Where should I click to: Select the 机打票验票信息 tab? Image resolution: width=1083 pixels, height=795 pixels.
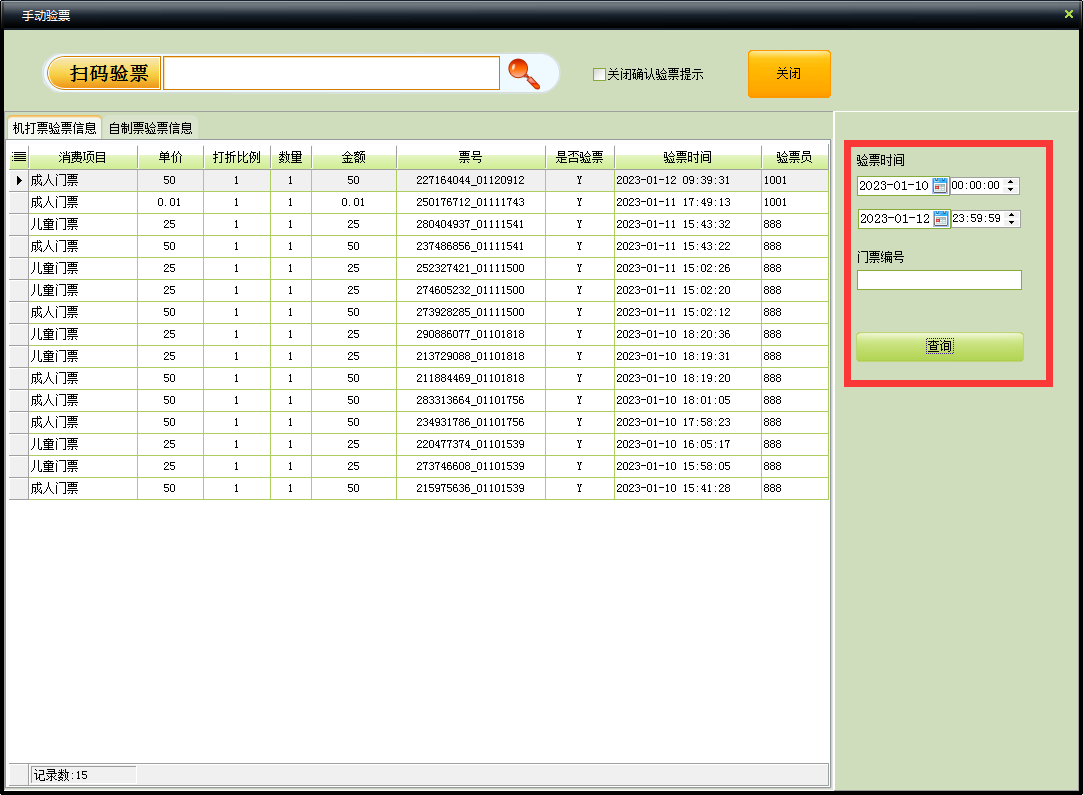point(54,128)
